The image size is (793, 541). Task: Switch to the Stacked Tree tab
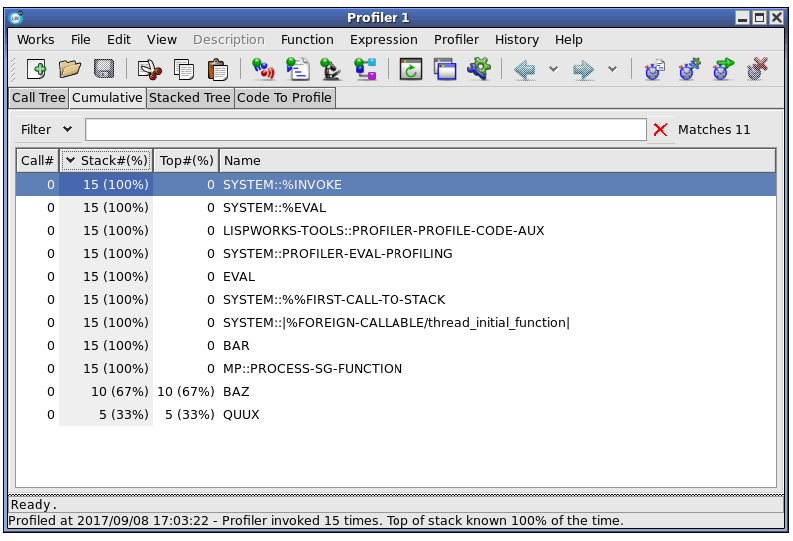point(189,97)
